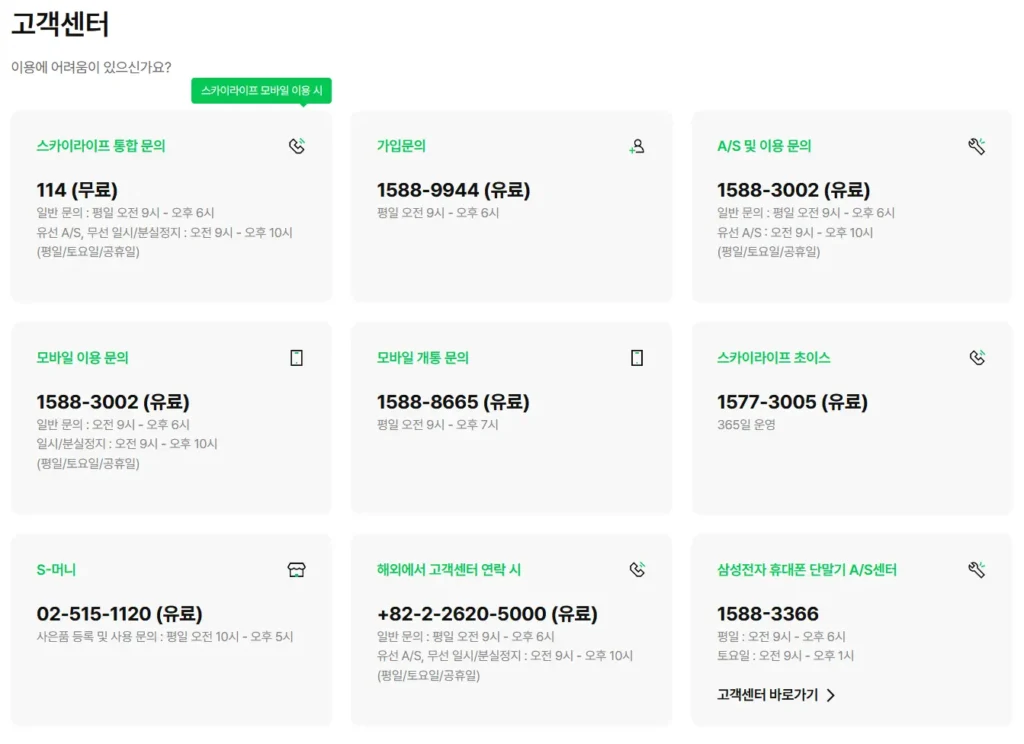Select the smartphone icon on 모바일 개통 문의 card
Image resolution: width=1024 pixels, height=744 pixels.
click(x=637, y=358)
